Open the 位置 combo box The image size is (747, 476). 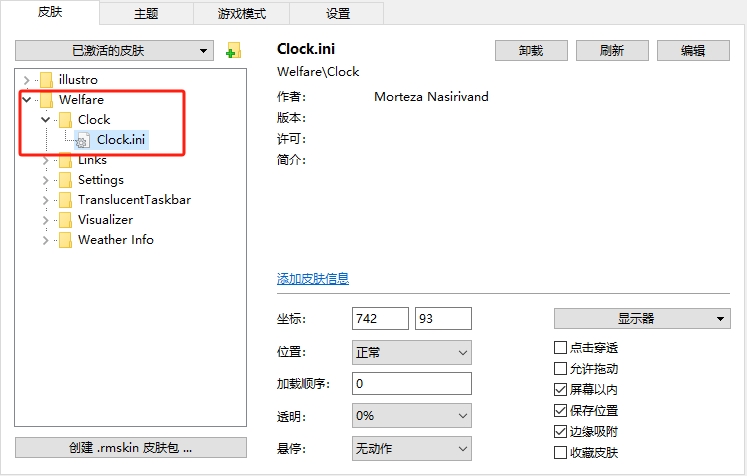tap(411, 352)
